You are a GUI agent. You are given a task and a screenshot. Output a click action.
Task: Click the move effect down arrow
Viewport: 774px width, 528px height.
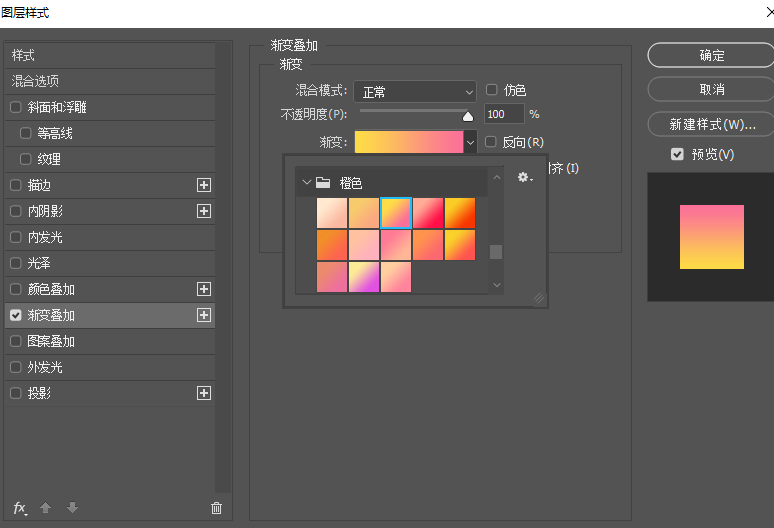tap(72, 508)
